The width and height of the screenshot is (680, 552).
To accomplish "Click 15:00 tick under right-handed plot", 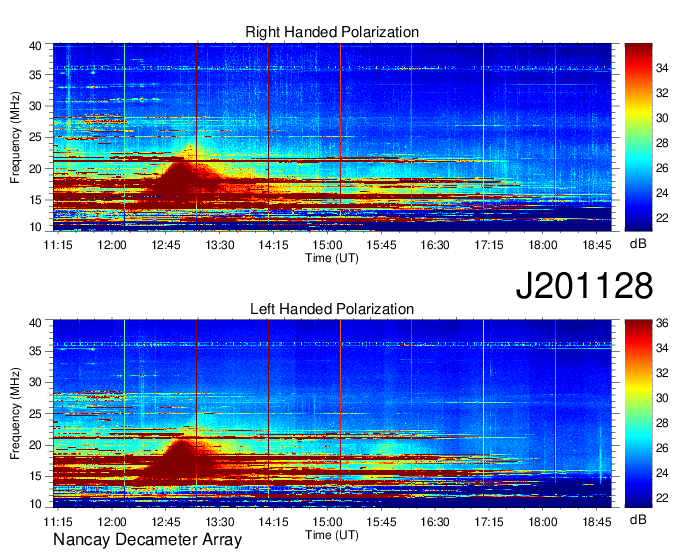I will (327, 245).
